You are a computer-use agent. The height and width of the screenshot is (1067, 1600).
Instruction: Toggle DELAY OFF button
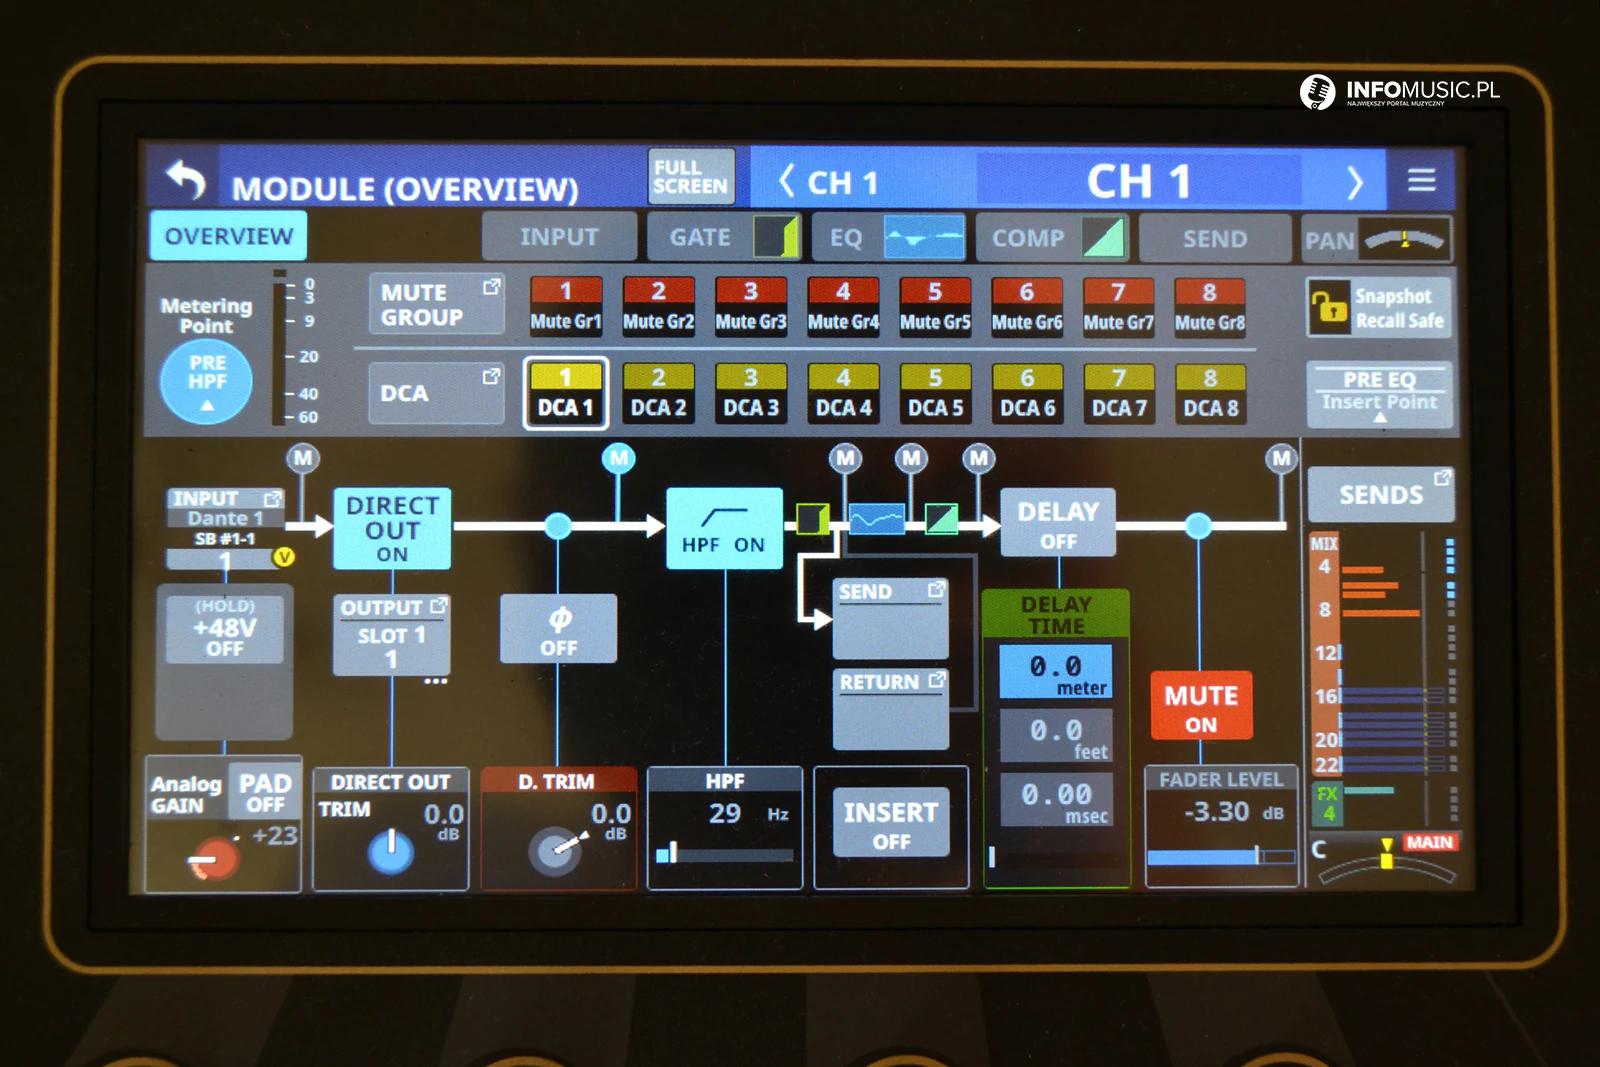click(x=1058, y=522)
